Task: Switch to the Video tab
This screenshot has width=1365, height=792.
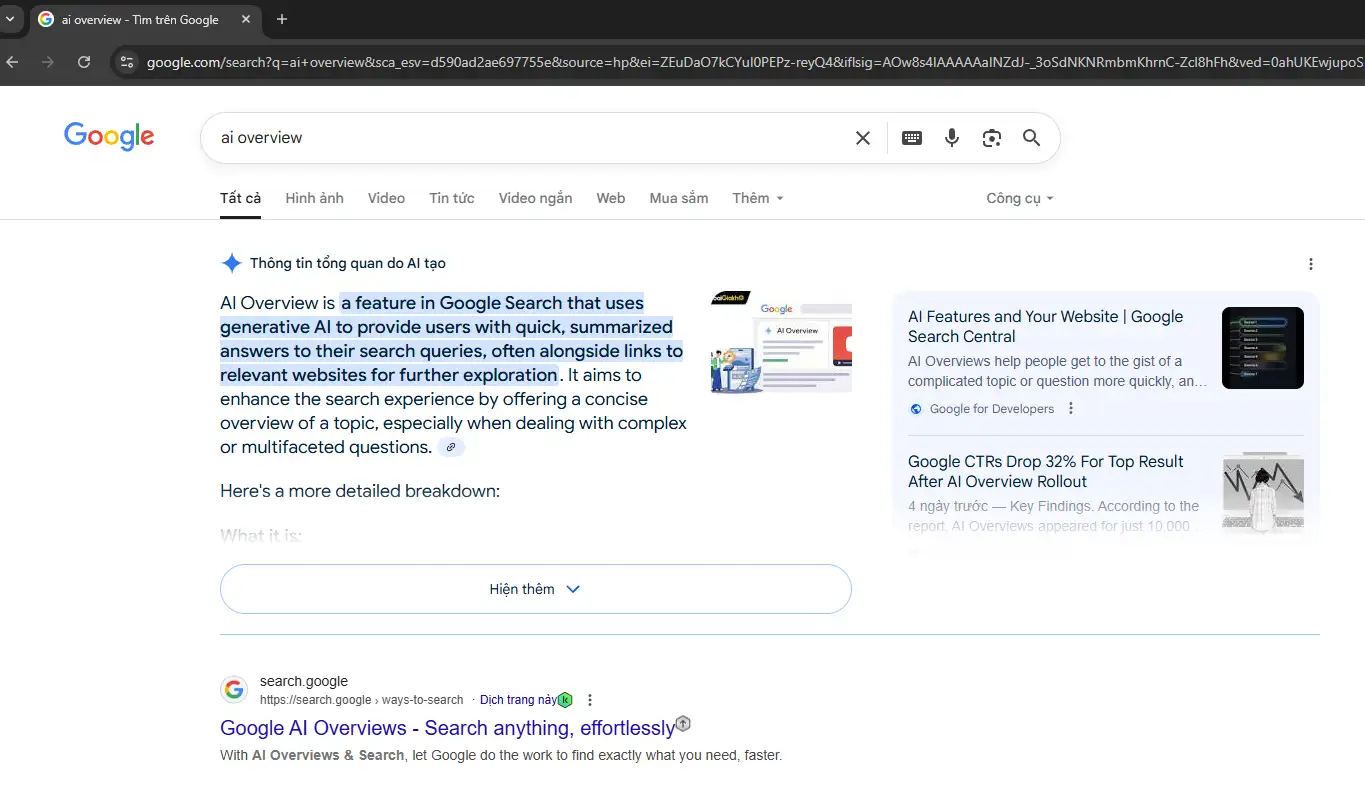Action: 386,198
